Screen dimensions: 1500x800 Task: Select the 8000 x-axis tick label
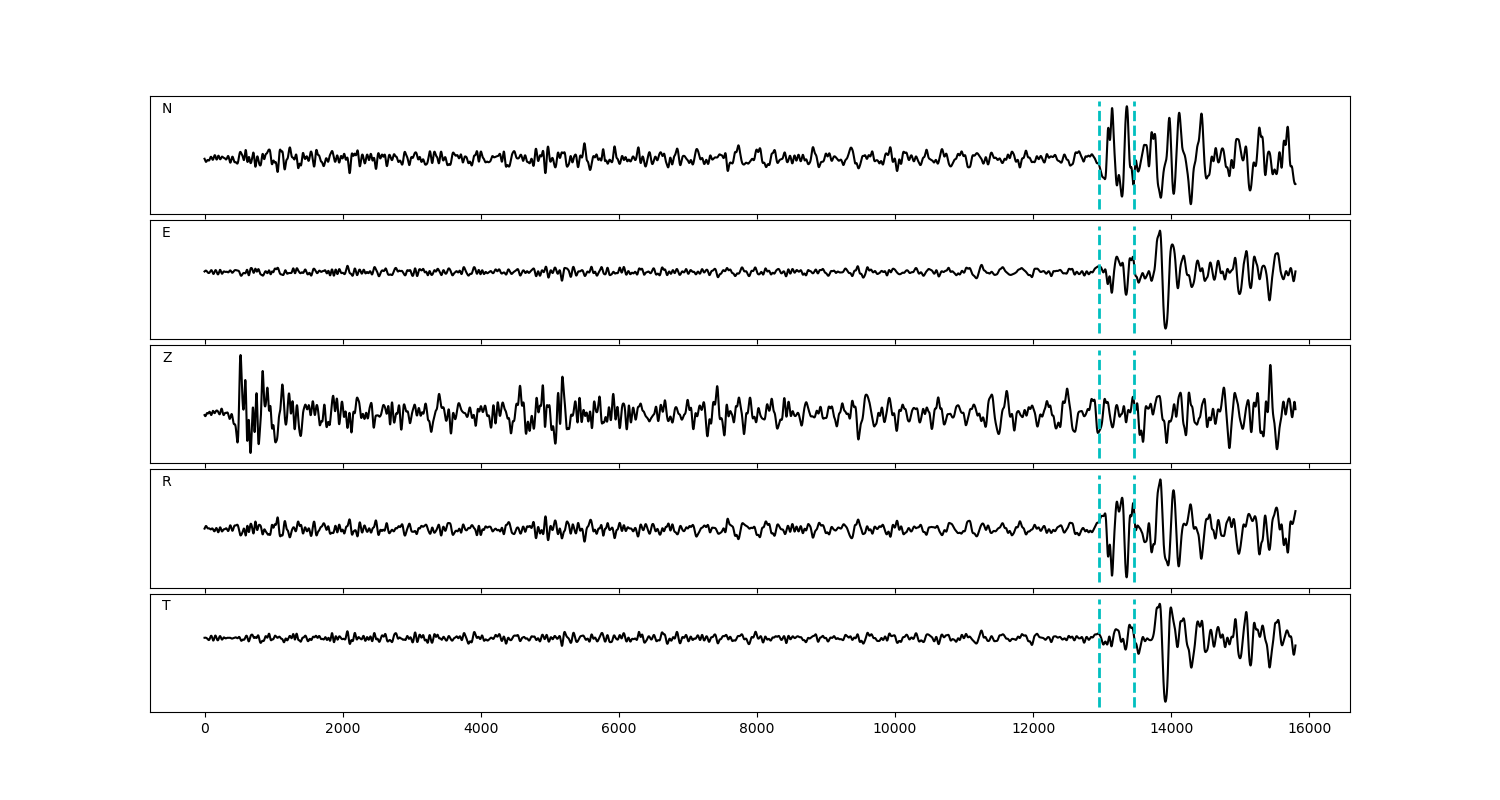click(757, 729)
